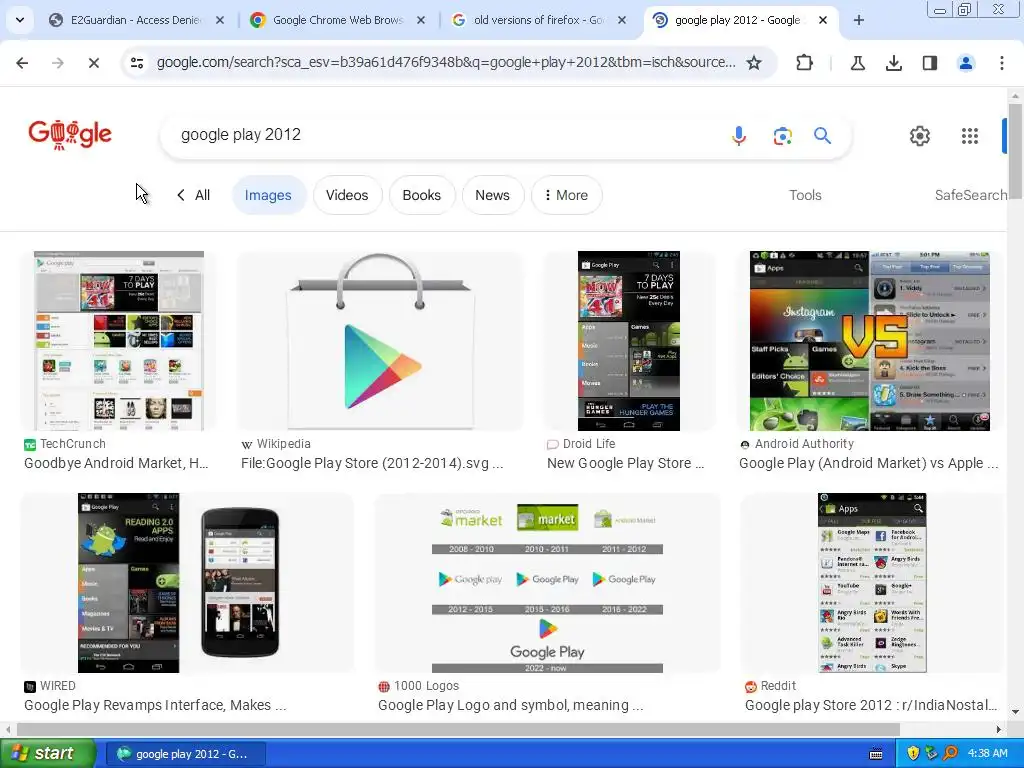Search by image with Google Lens icon
Screen dimensions: 1024x768
click(x=782, y=135)
